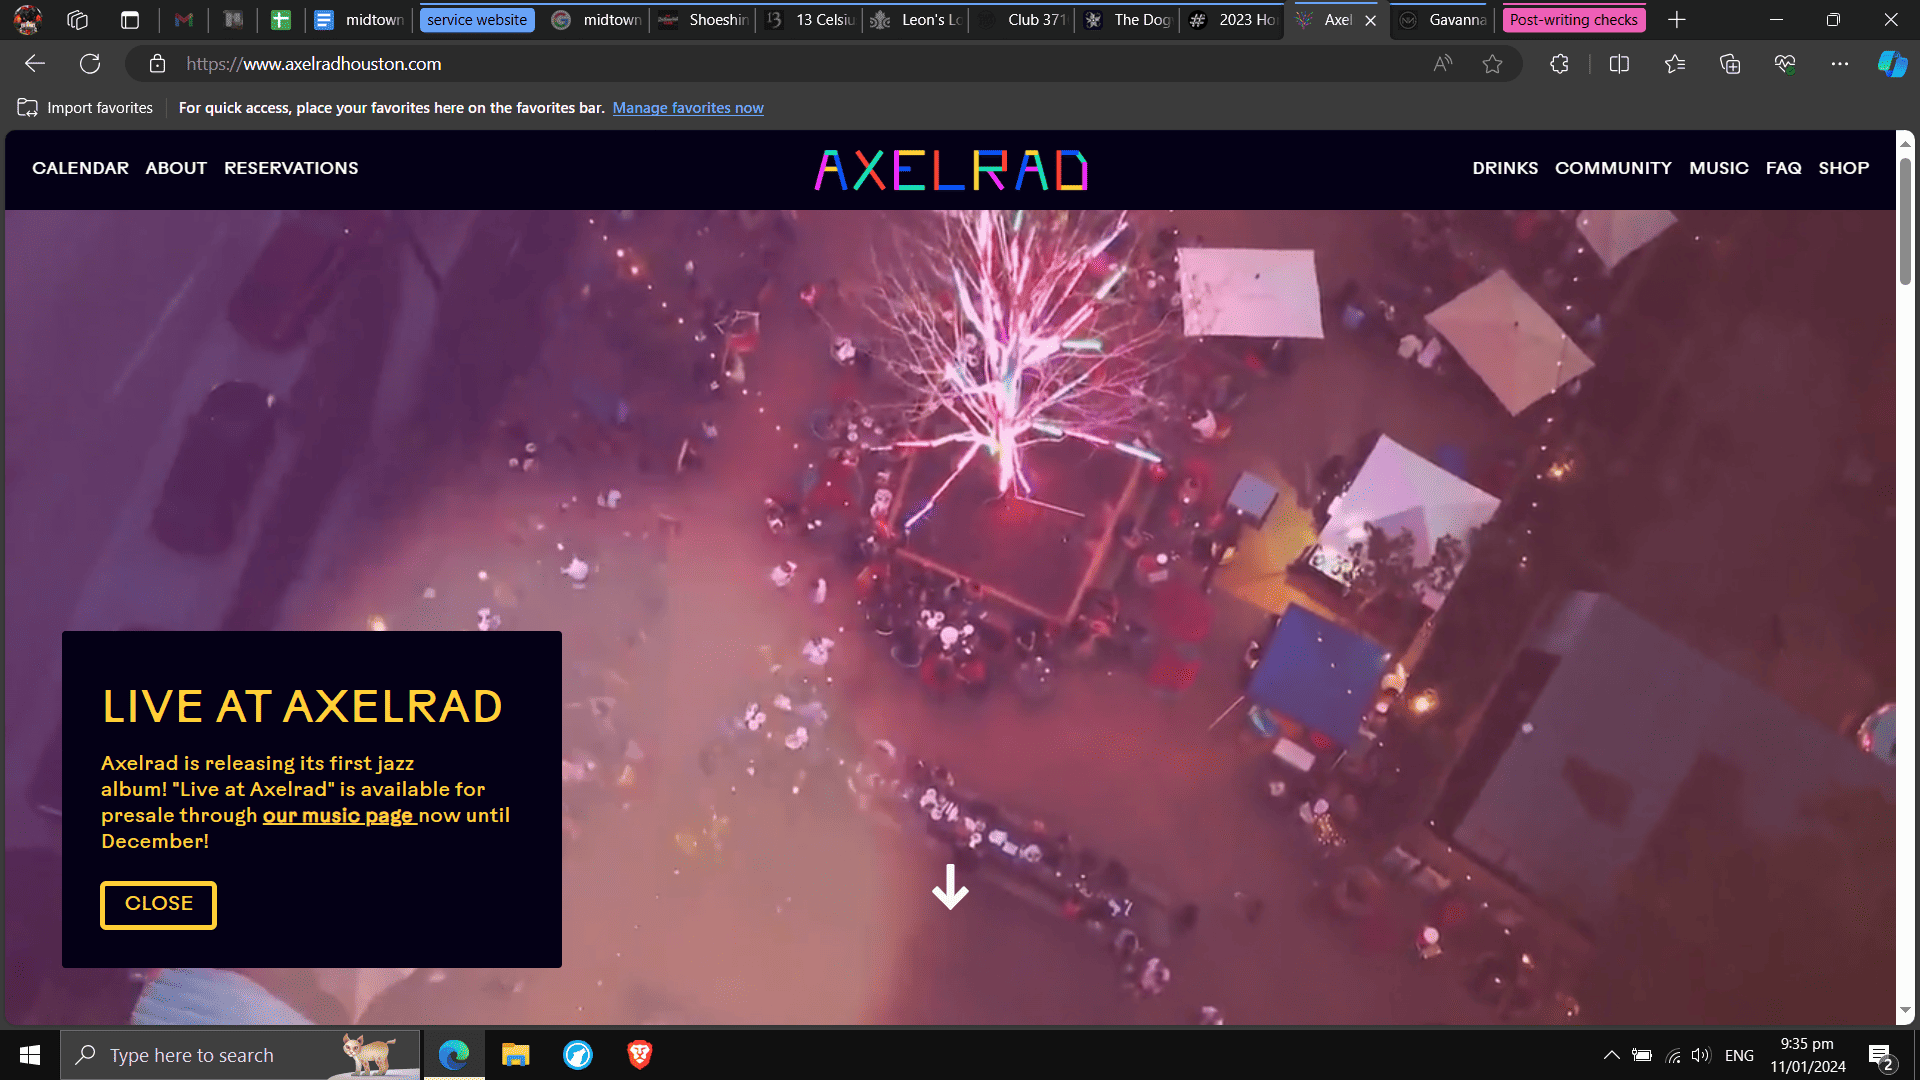The image size is (1920, 1080).
Task: Click the browser back arrow
Action: (x=35, y=64)
